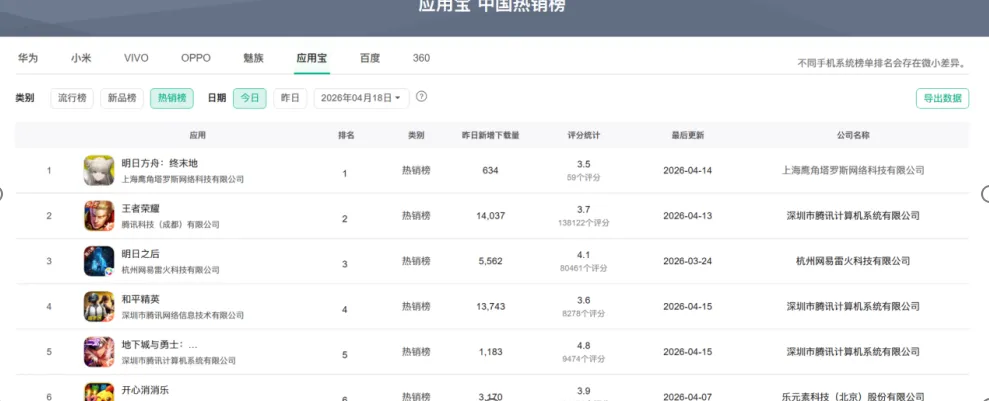Open 明日方舟：终末地 app icon
The height and width of the screenshot is (401, 989).
click(x=99, y=170)
